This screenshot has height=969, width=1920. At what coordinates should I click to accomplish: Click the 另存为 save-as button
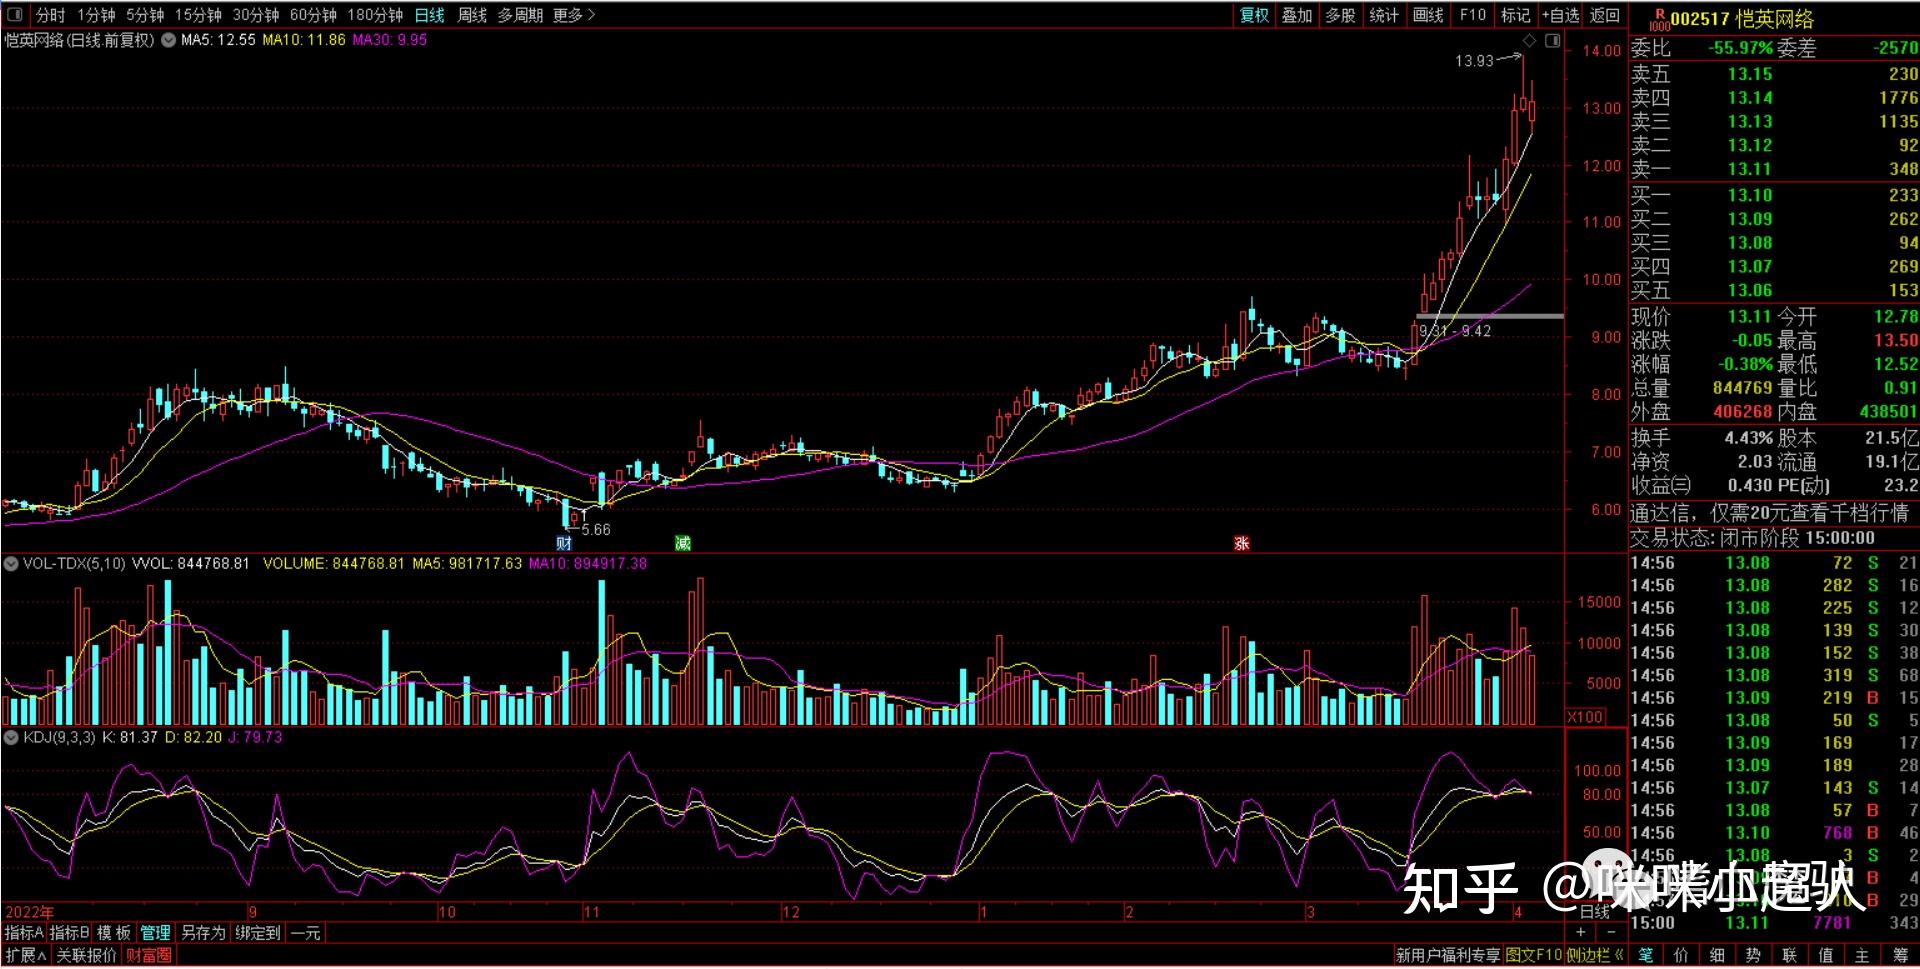203,932
